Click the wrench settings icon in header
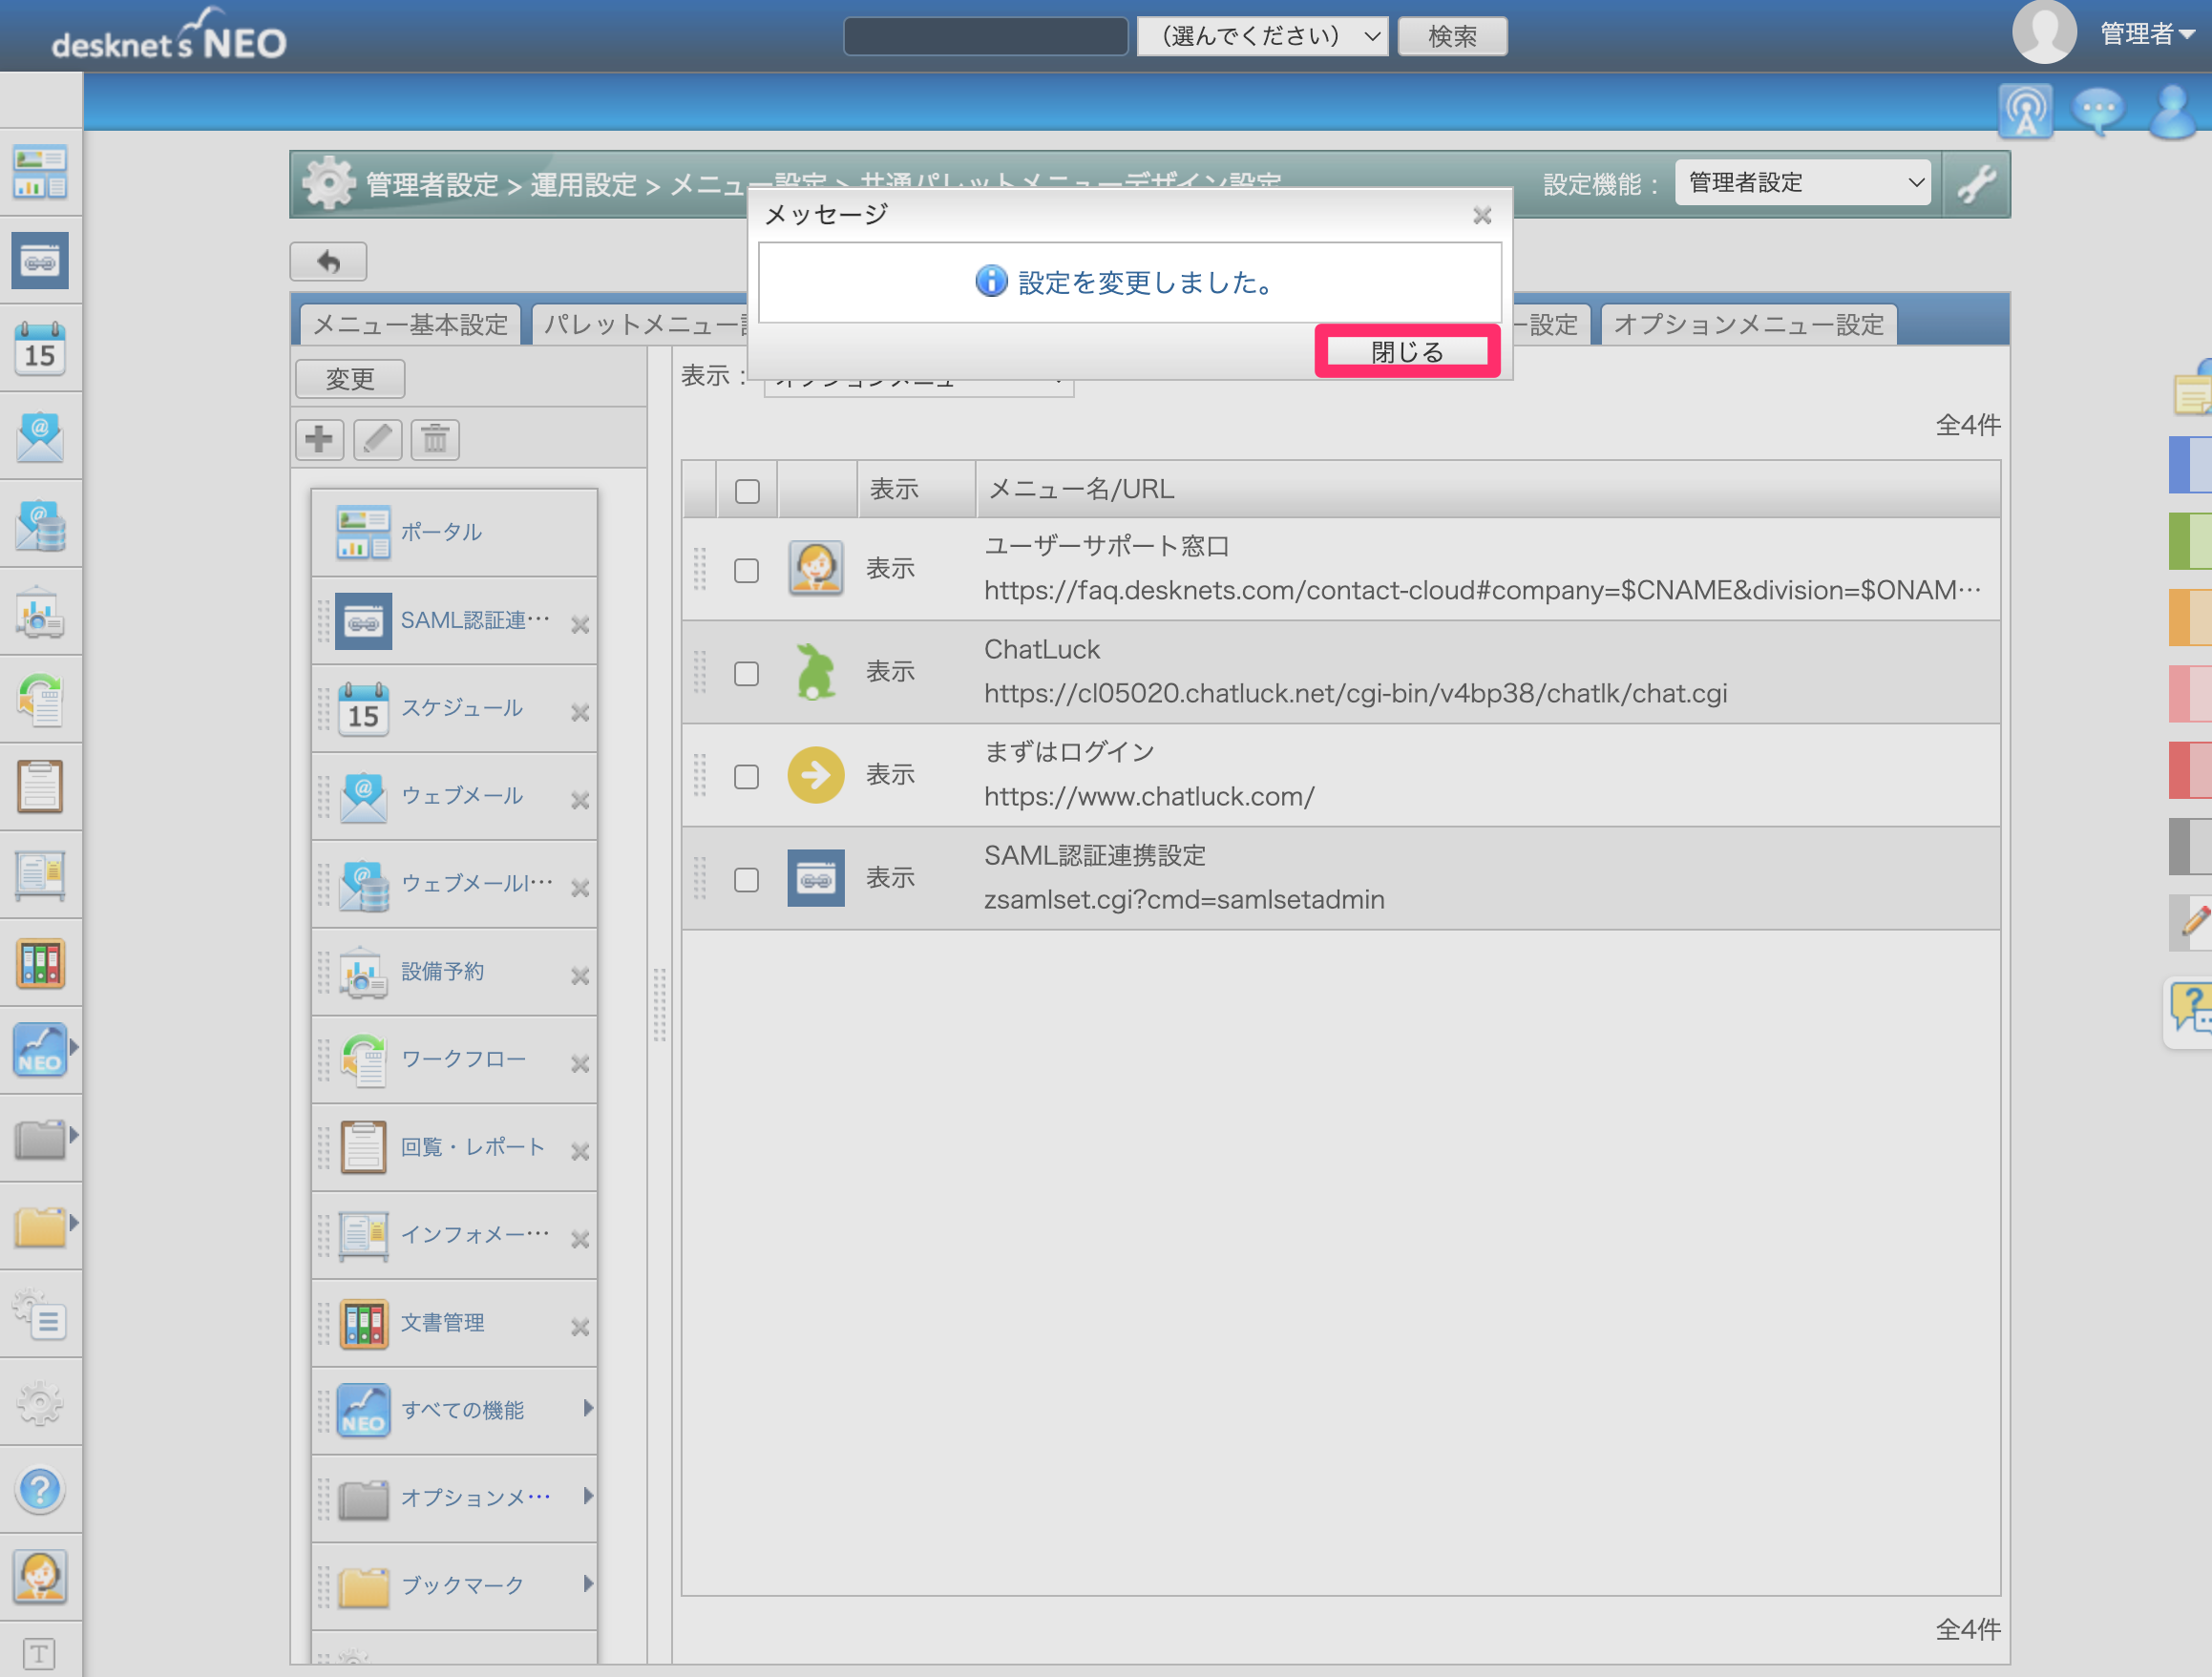Screen dimensions: 2212x1677 pyautogui.click(x=1976, y=184)
